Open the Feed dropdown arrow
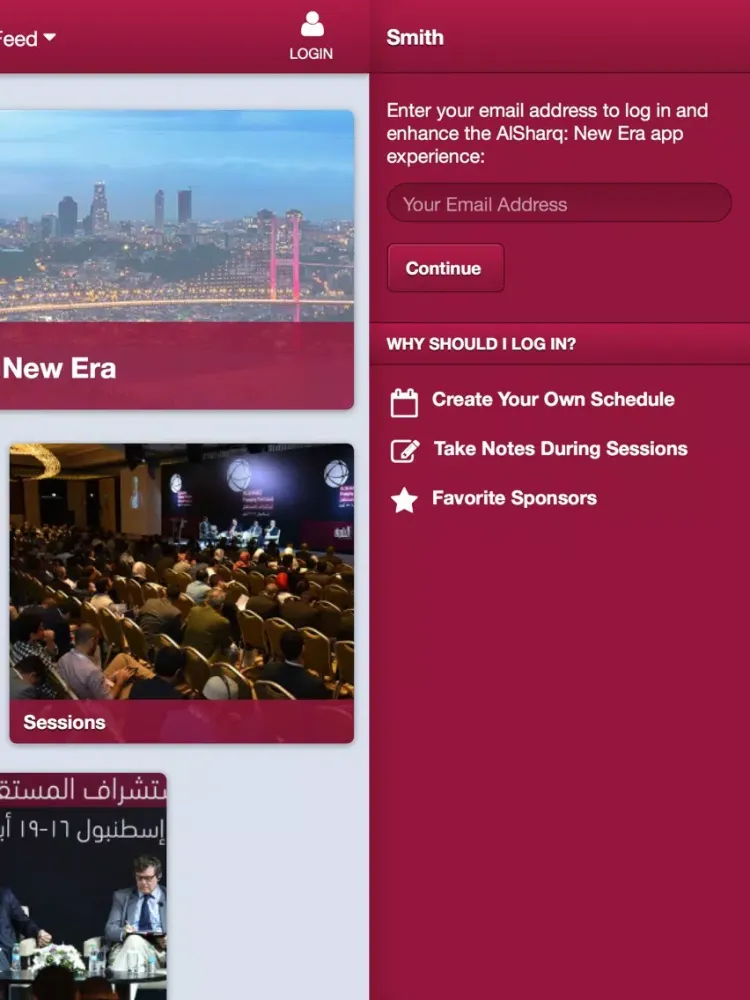 coord(49,38)
